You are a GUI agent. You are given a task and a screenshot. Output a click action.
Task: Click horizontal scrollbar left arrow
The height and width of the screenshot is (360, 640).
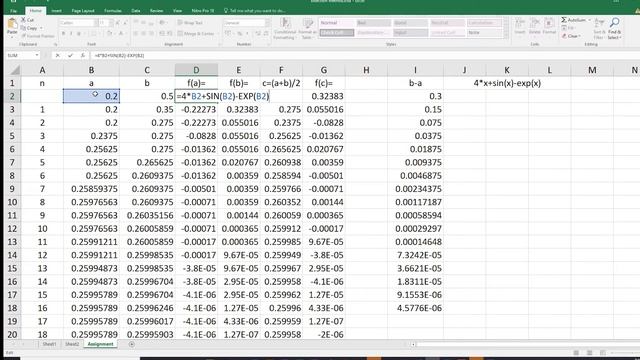coord(413,344)
